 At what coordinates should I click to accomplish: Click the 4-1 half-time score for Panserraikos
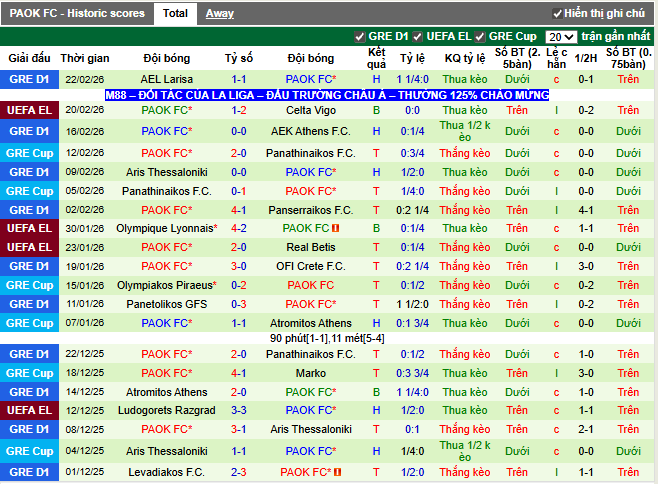point(586,210)
